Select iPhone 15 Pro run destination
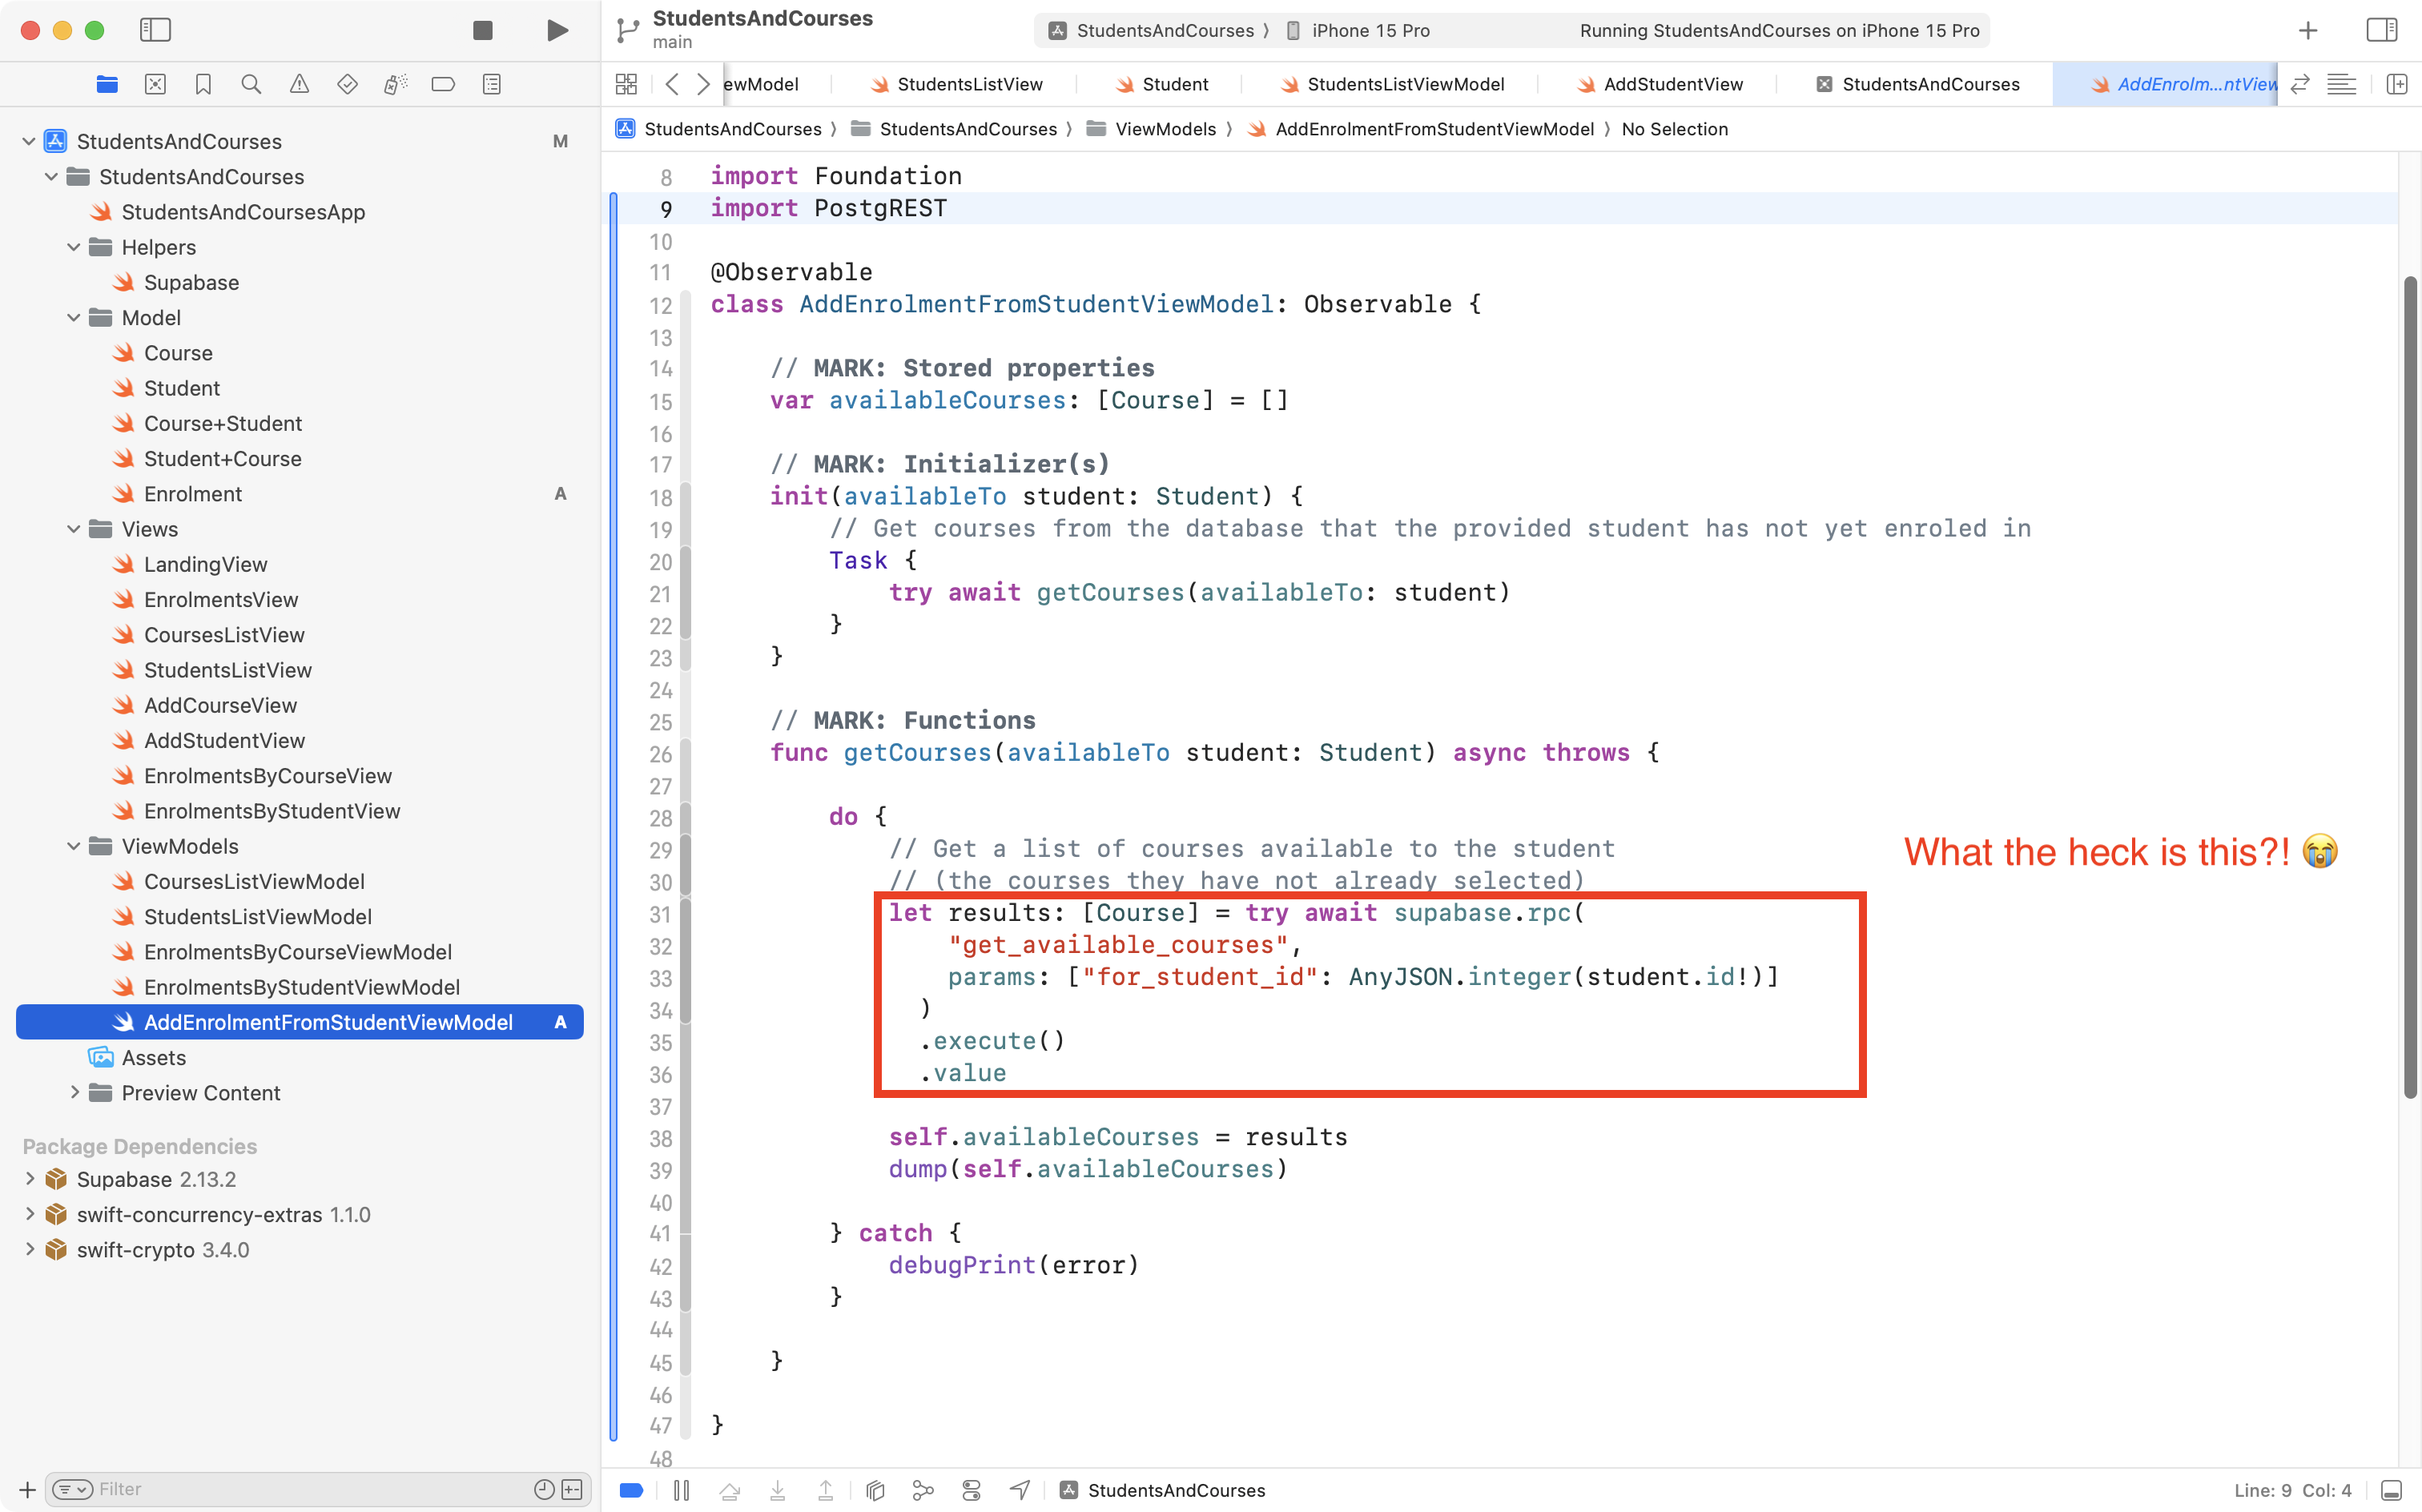 point(1369,30)
